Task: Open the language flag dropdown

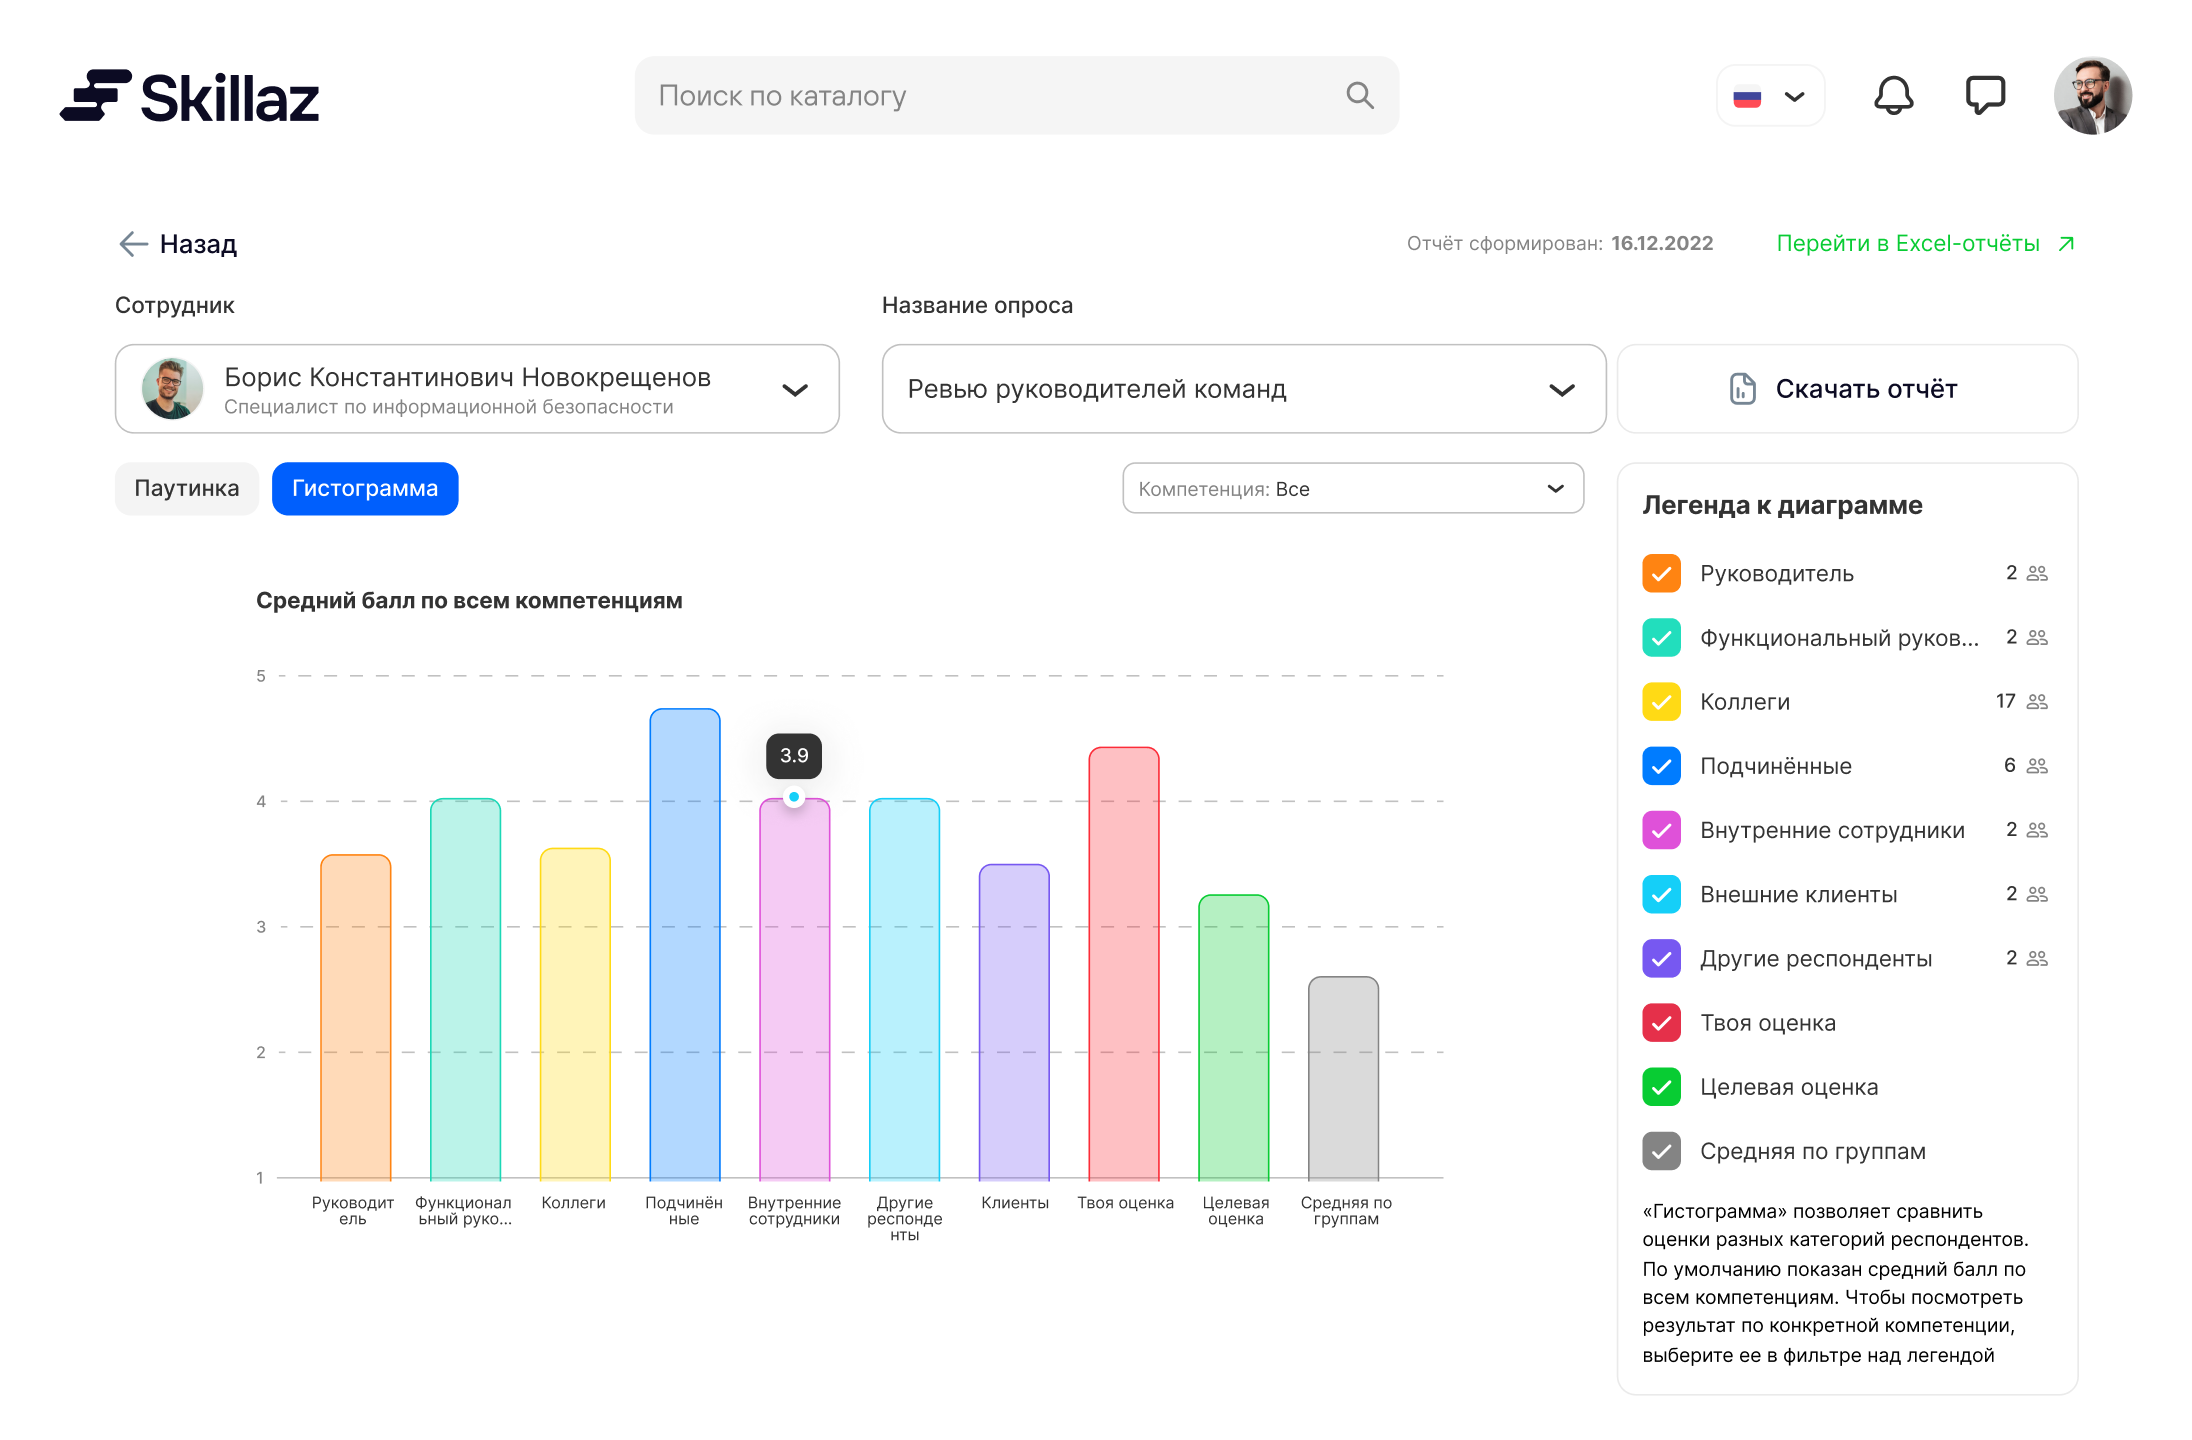Action: [1770, 97]
